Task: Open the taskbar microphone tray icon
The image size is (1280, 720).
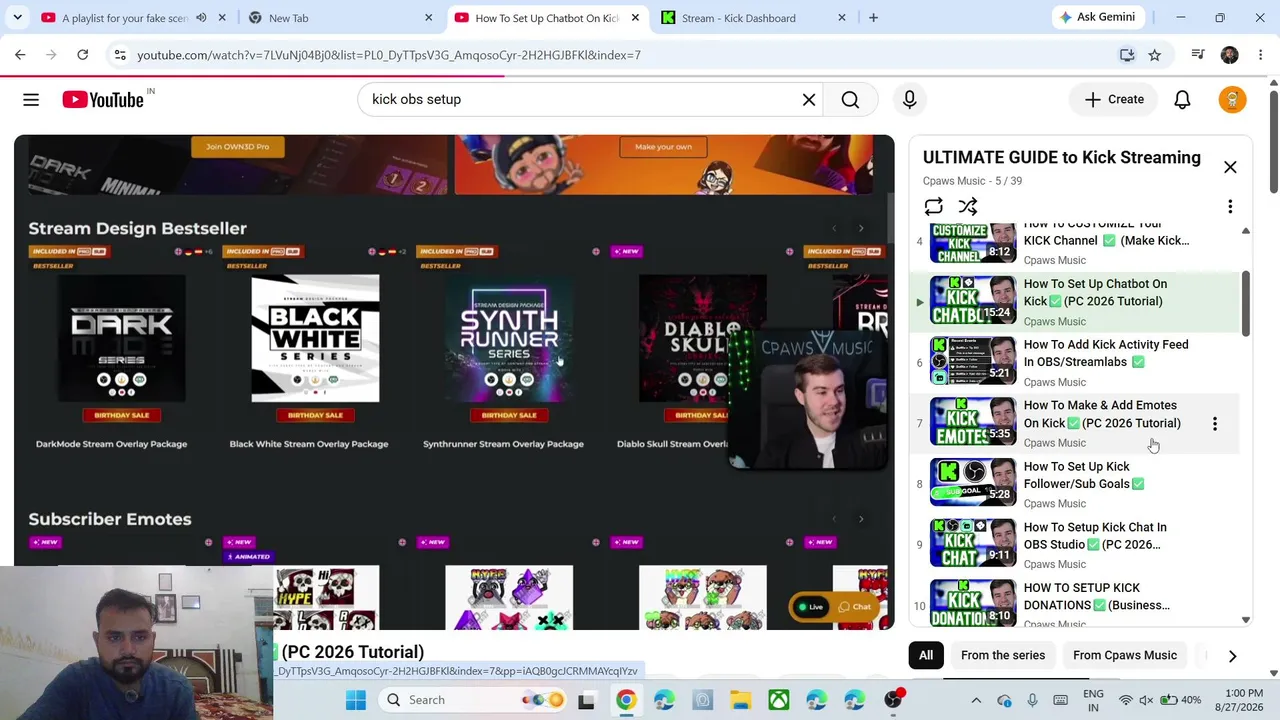Action: [1032, 700]
